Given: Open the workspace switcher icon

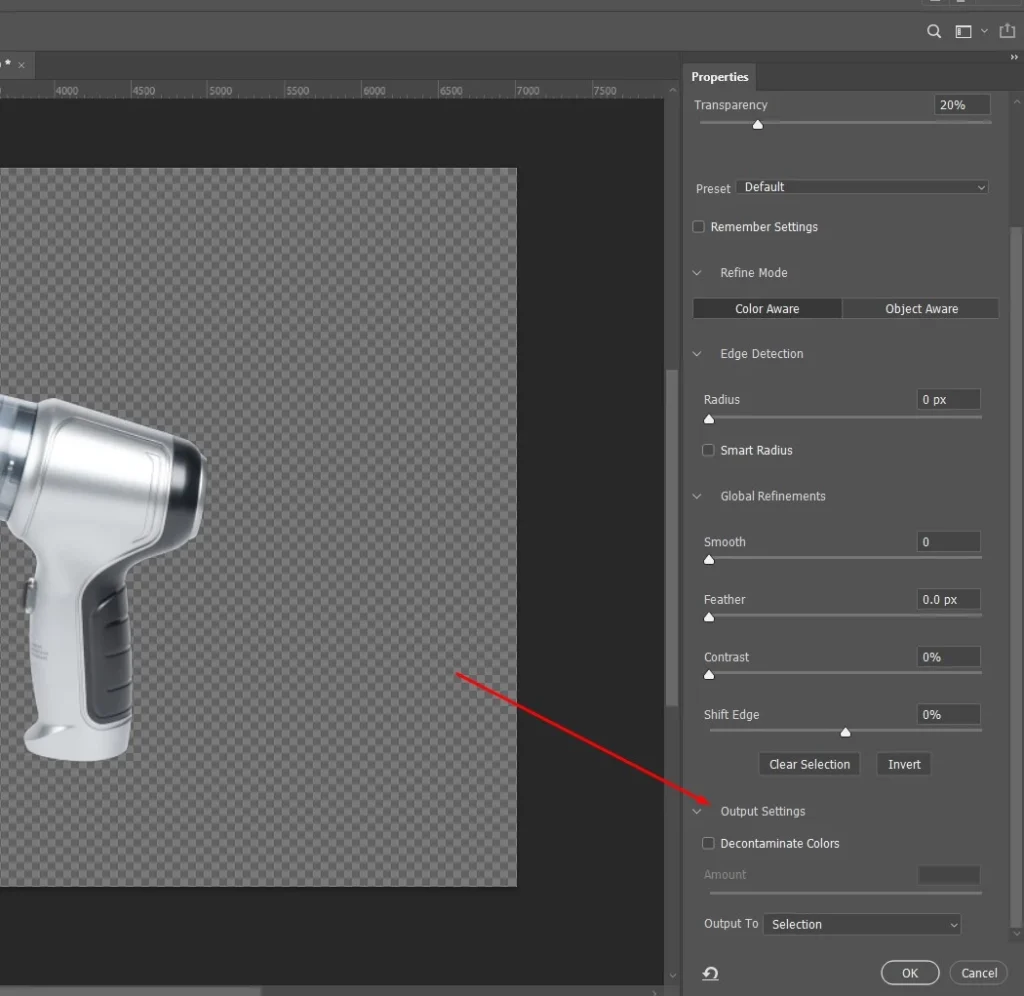Looking at the screenshot, I should pos(964,32).
